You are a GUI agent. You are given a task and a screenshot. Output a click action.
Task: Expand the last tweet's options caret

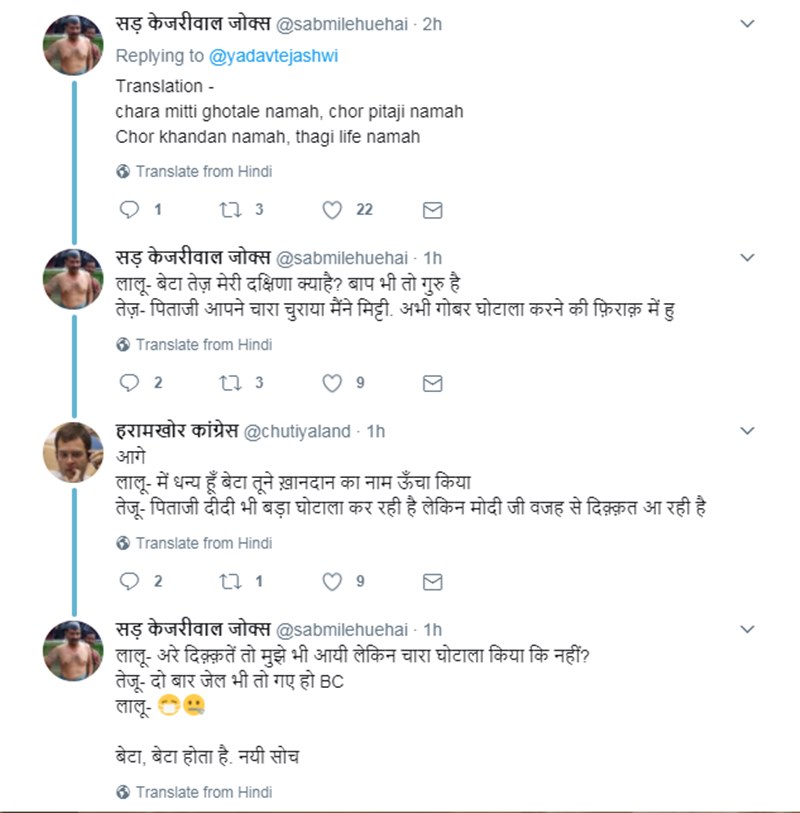(747, 629)
